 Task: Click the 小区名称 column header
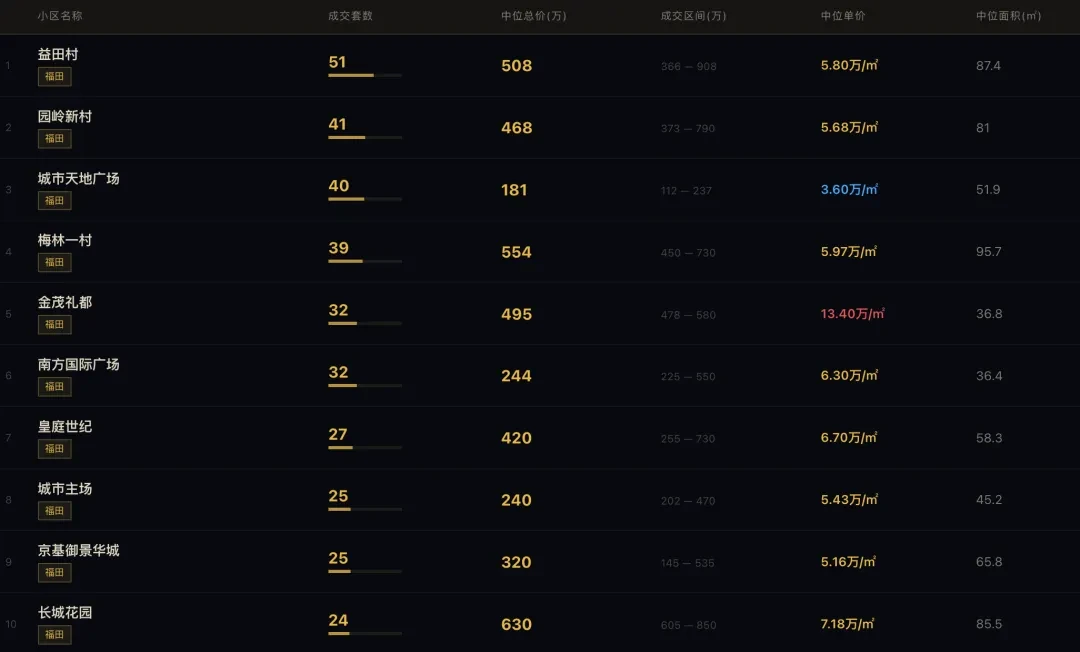coord(60,16)
